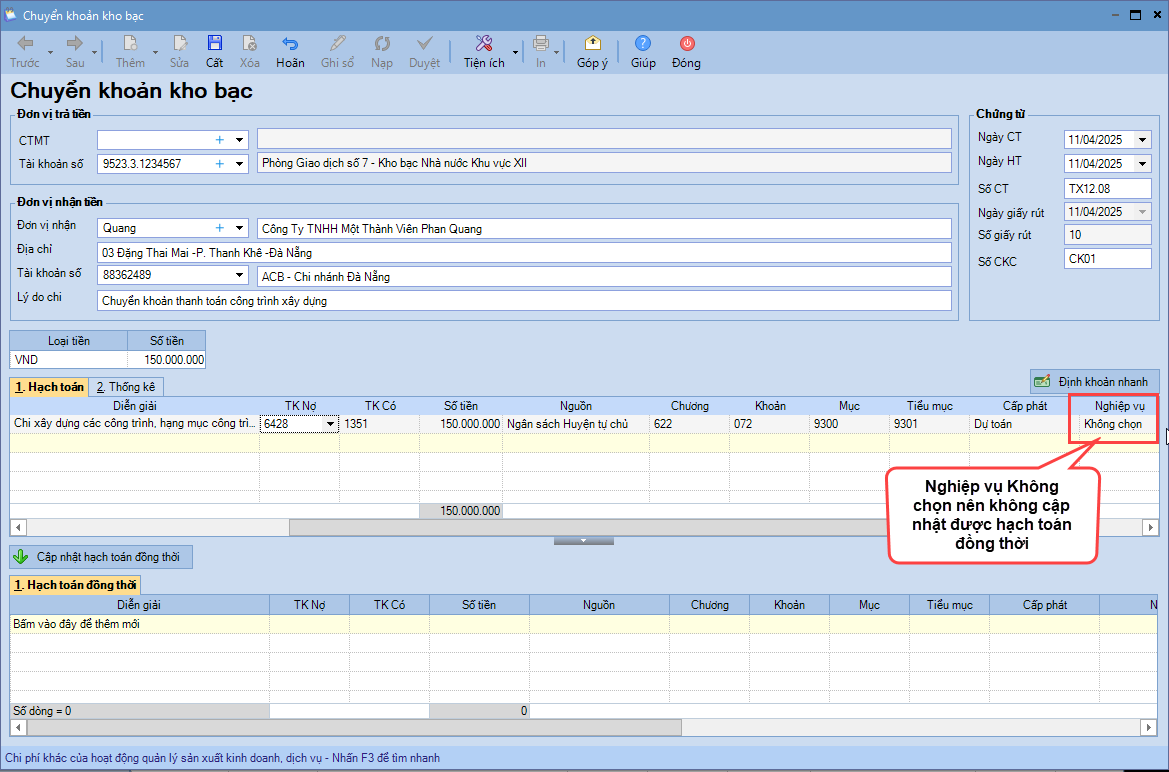Image resolution: width=1169 pixels, height=772 pixels.
Task: Open CTMT combo box dropdown
Action: (x=239, y=139)
